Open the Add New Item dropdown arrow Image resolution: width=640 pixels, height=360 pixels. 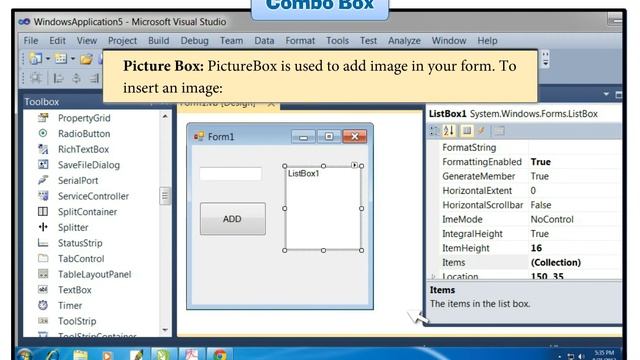tap(73, 59)
